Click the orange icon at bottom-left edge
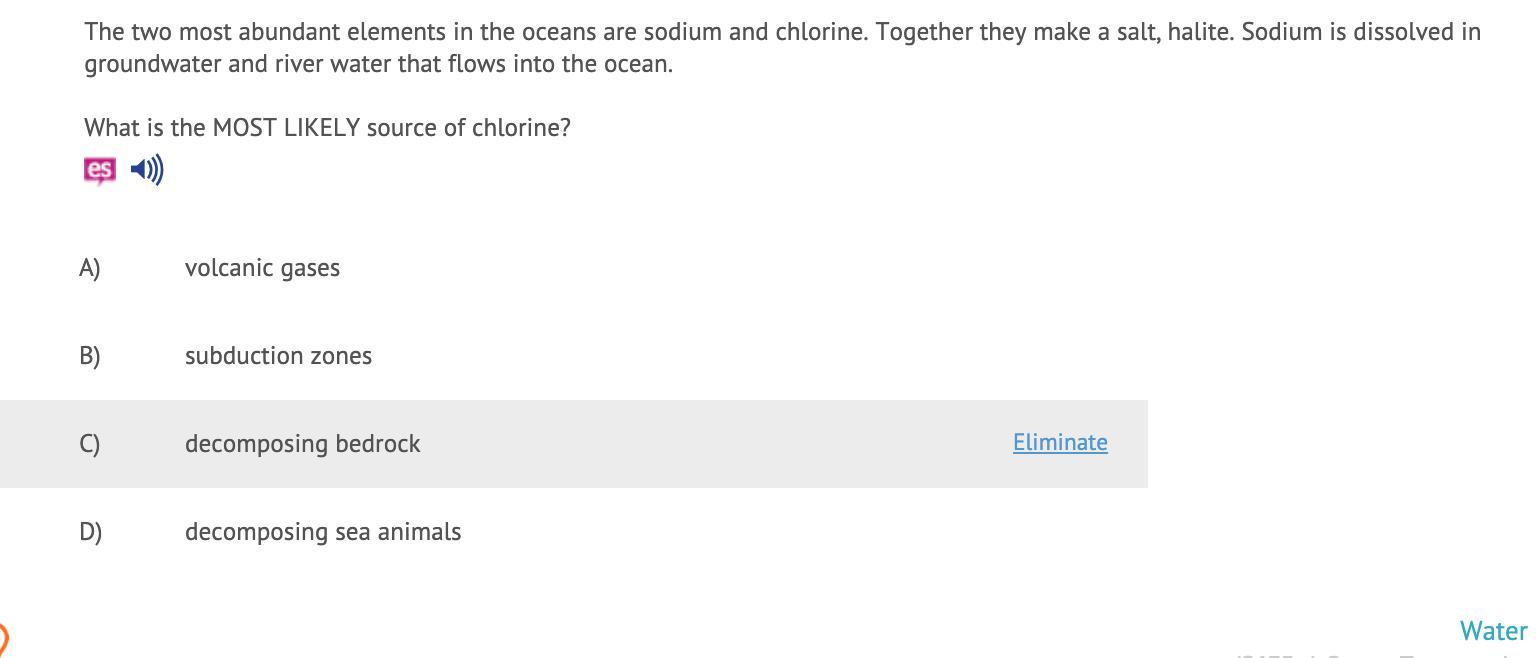The height and width of the screenshot is (658, 1540). [3, 638]
